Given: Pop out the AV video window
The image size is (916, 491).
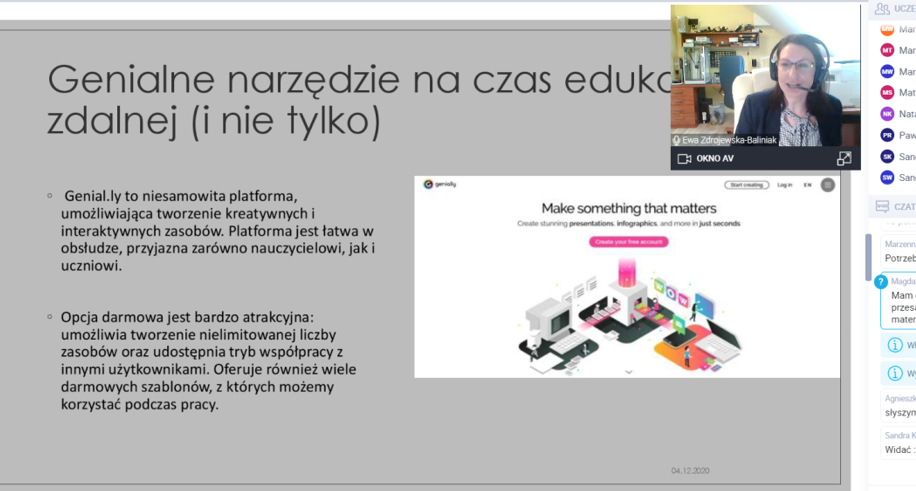Looking at the screenshot, I should (x=844, y=159).
